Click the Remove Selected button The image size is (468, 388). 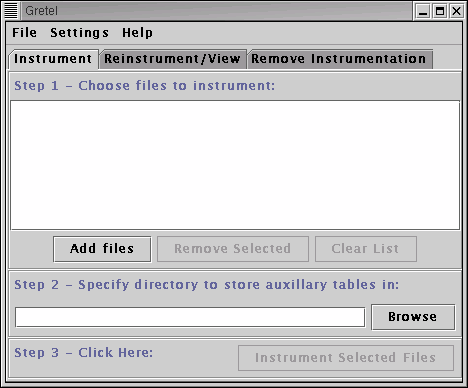233,249
